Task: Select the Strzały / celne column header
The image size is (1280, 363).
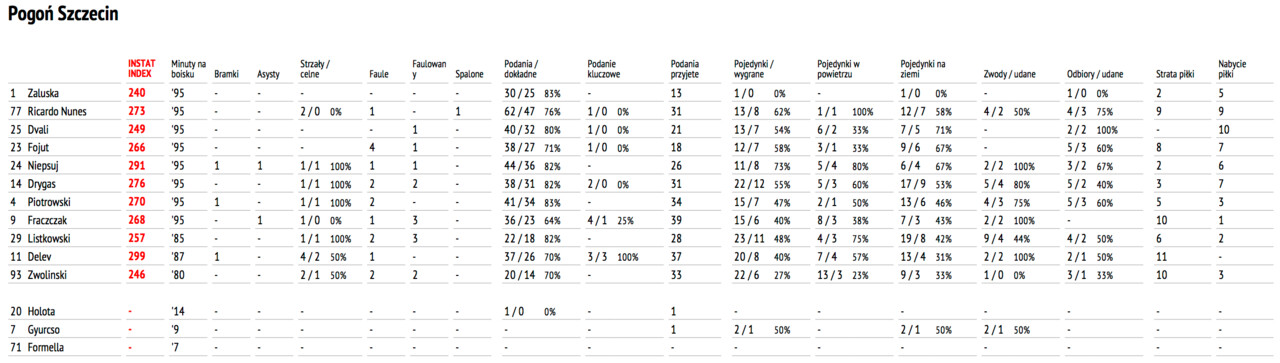Action: click(318, 68)
